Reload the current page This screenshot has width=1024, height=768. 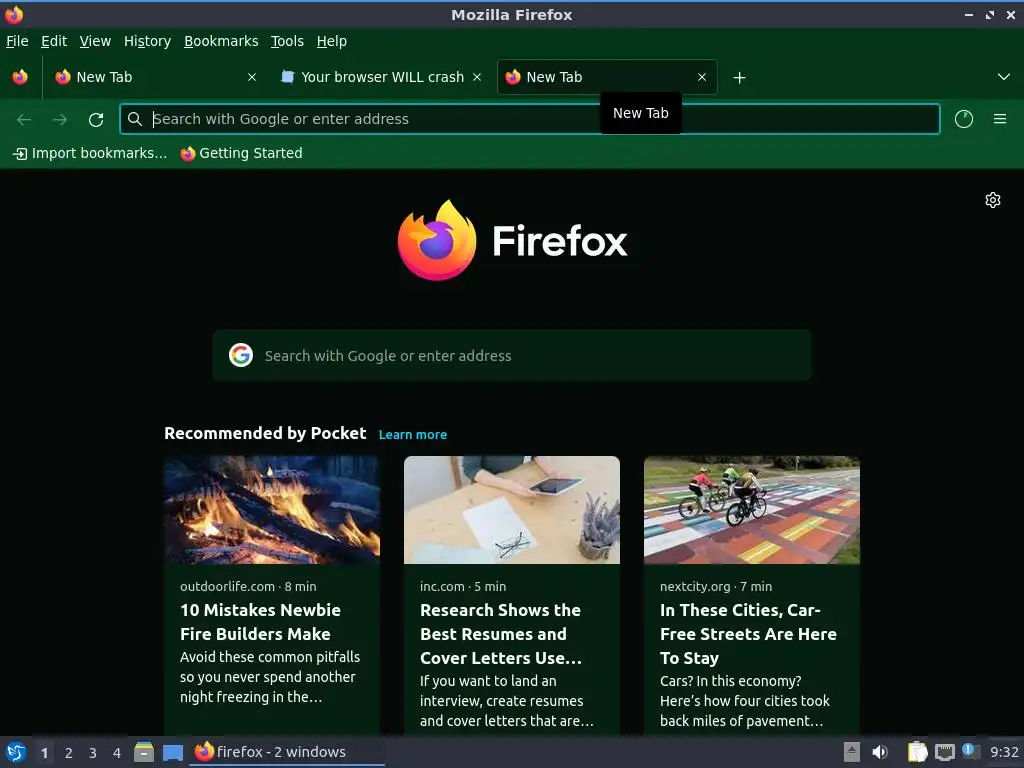click(x=96, y=120)
